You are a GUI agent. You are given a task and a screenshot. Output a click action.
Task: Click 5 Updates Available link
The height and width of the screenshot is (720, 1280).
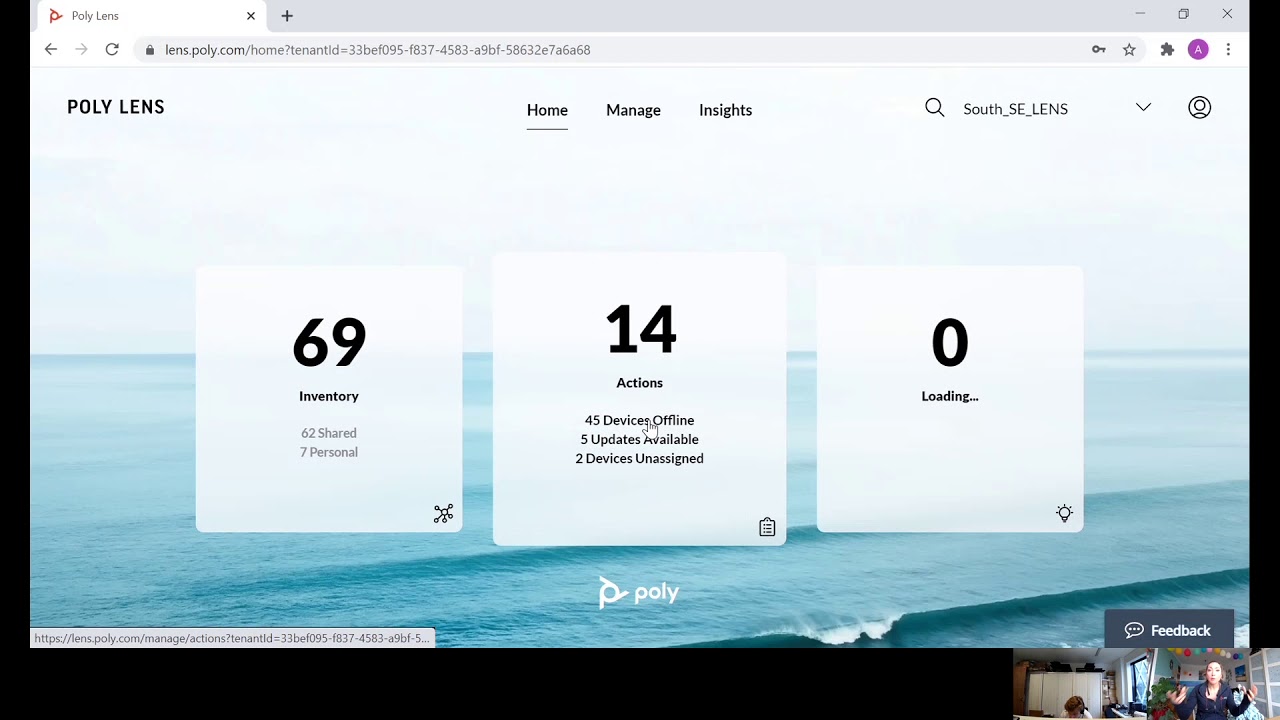coord(639,439)
